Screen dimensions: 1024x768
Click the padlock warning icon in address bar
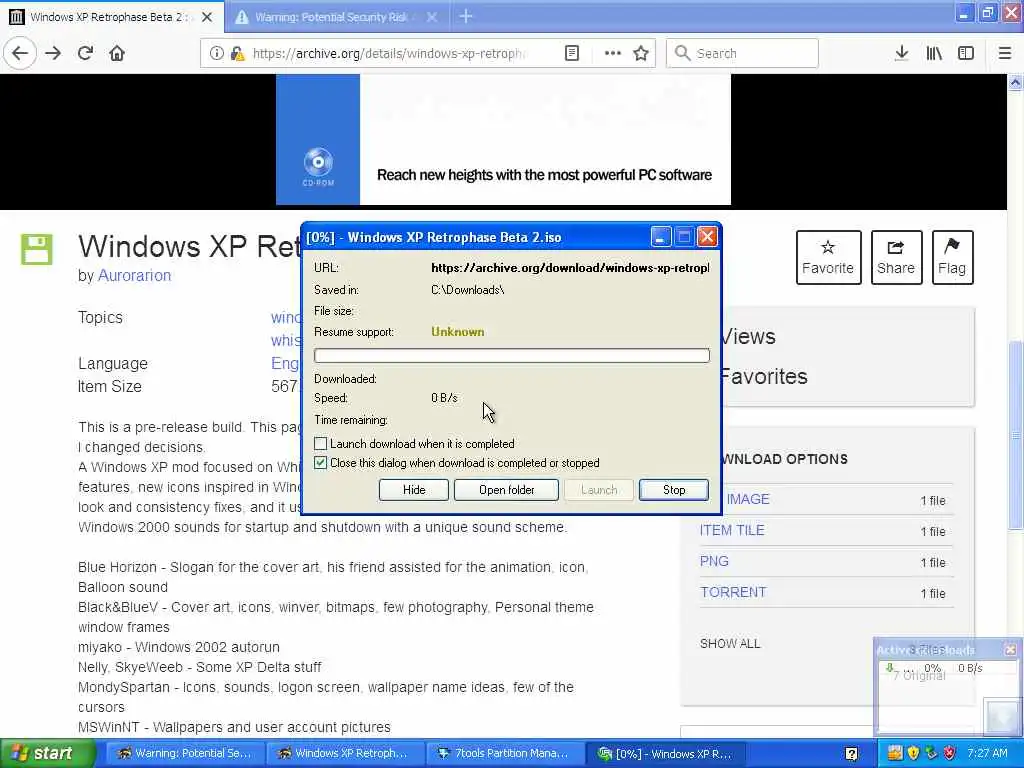point(237,53)
